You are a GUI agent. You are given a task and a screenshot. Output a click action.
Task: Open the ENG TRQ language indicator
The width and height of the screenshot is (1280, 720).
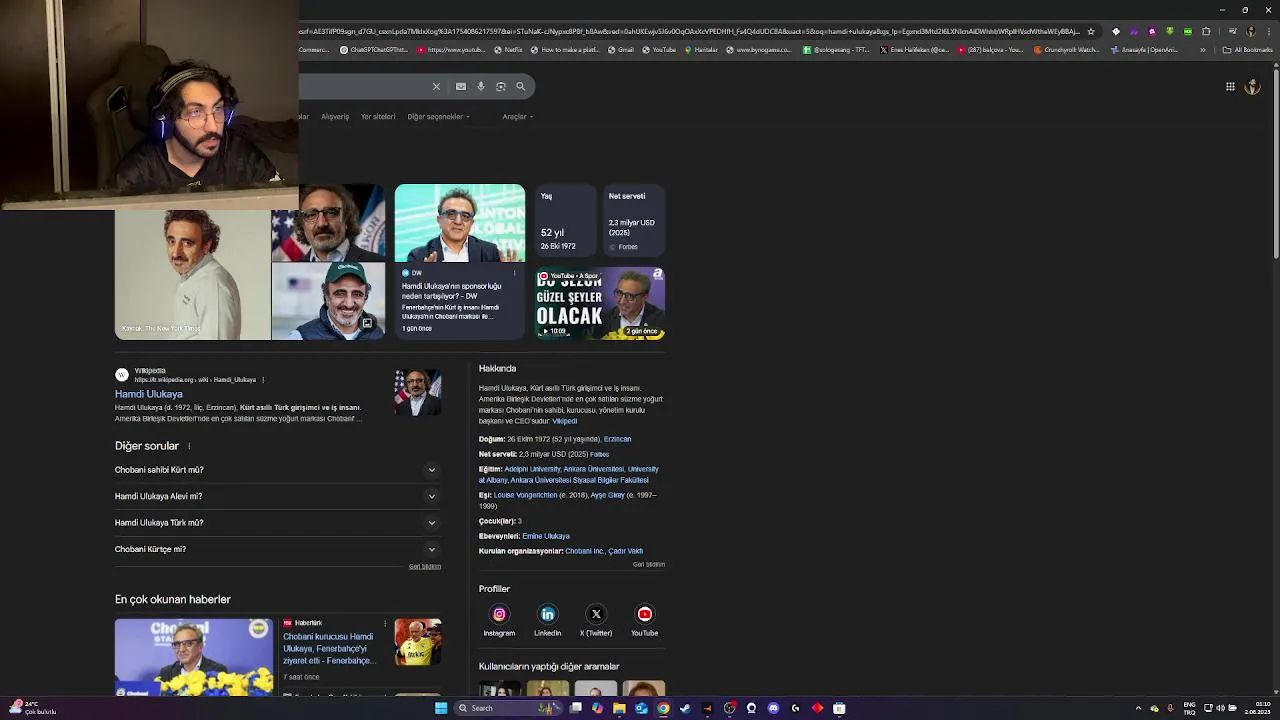point(1190,708)
